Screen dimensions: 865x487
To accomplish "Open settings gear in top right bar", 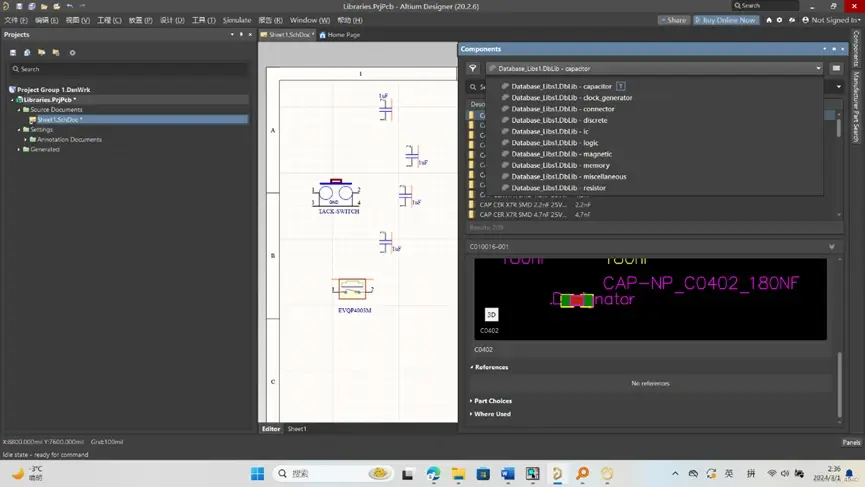I will (x=779, y=20).
